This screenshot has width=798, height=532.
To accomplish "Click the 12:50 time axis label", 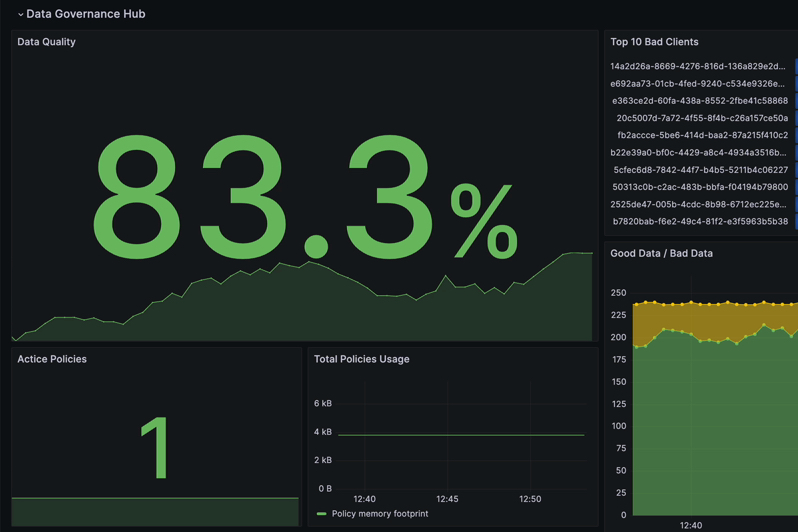I will tap(530, 499).
